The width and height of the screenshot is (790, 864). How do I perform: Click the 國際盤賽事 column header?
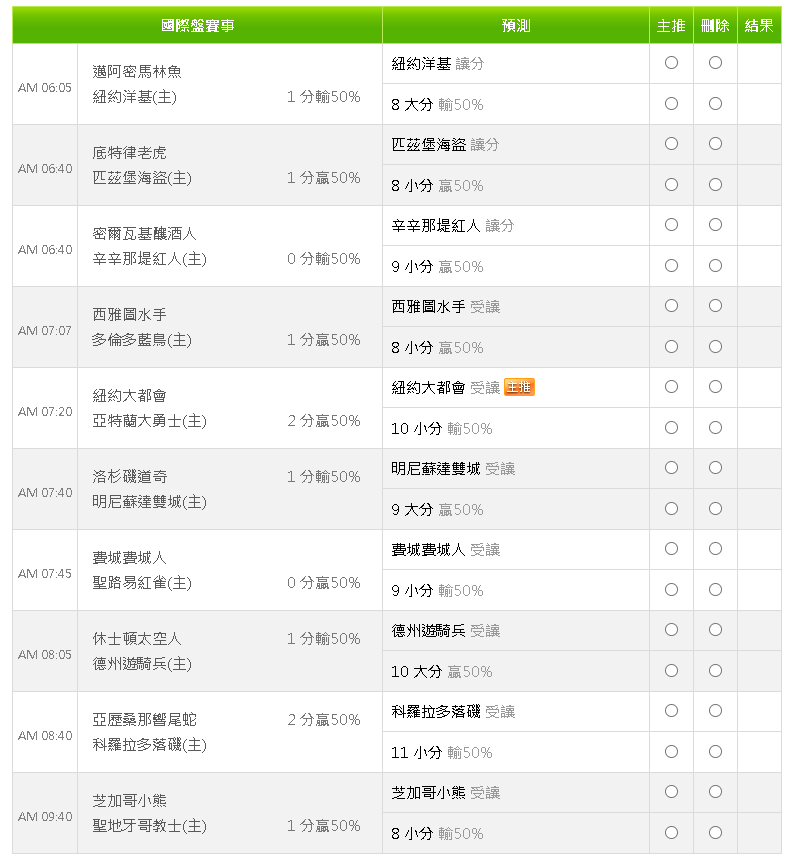pos(197,25)
